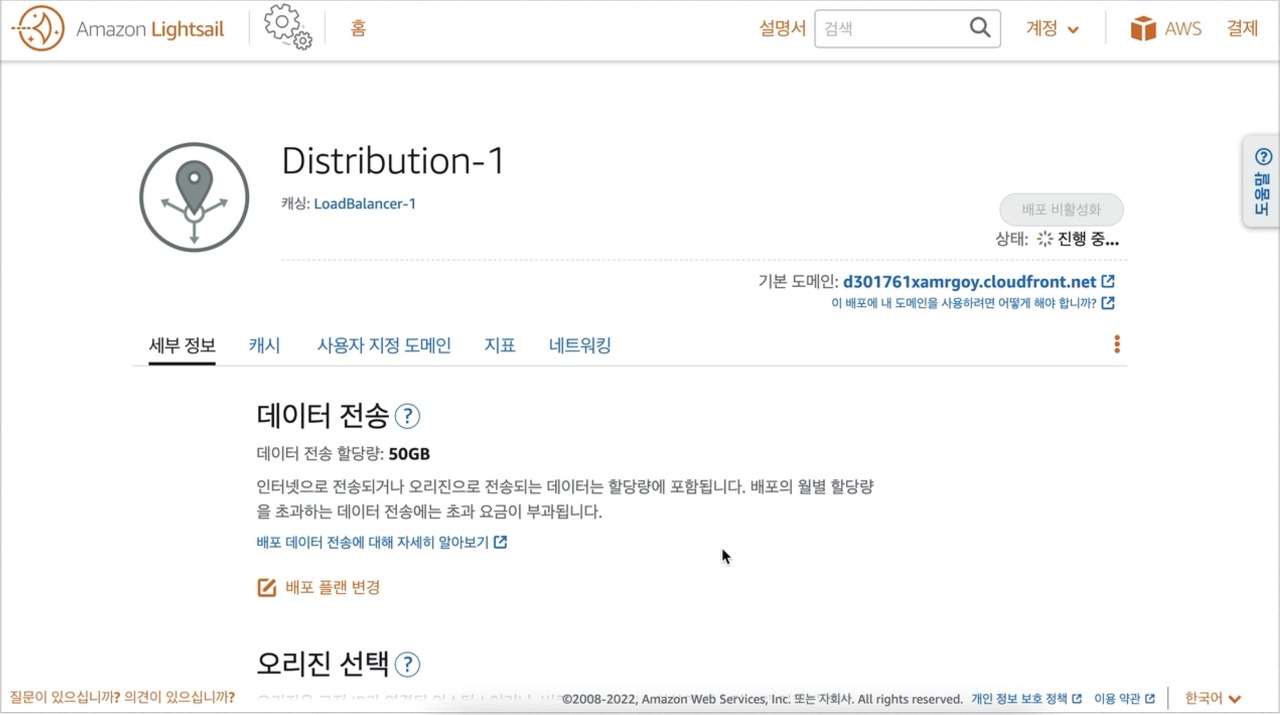Open the 설명서 documentation link

(x=782, y=29)
